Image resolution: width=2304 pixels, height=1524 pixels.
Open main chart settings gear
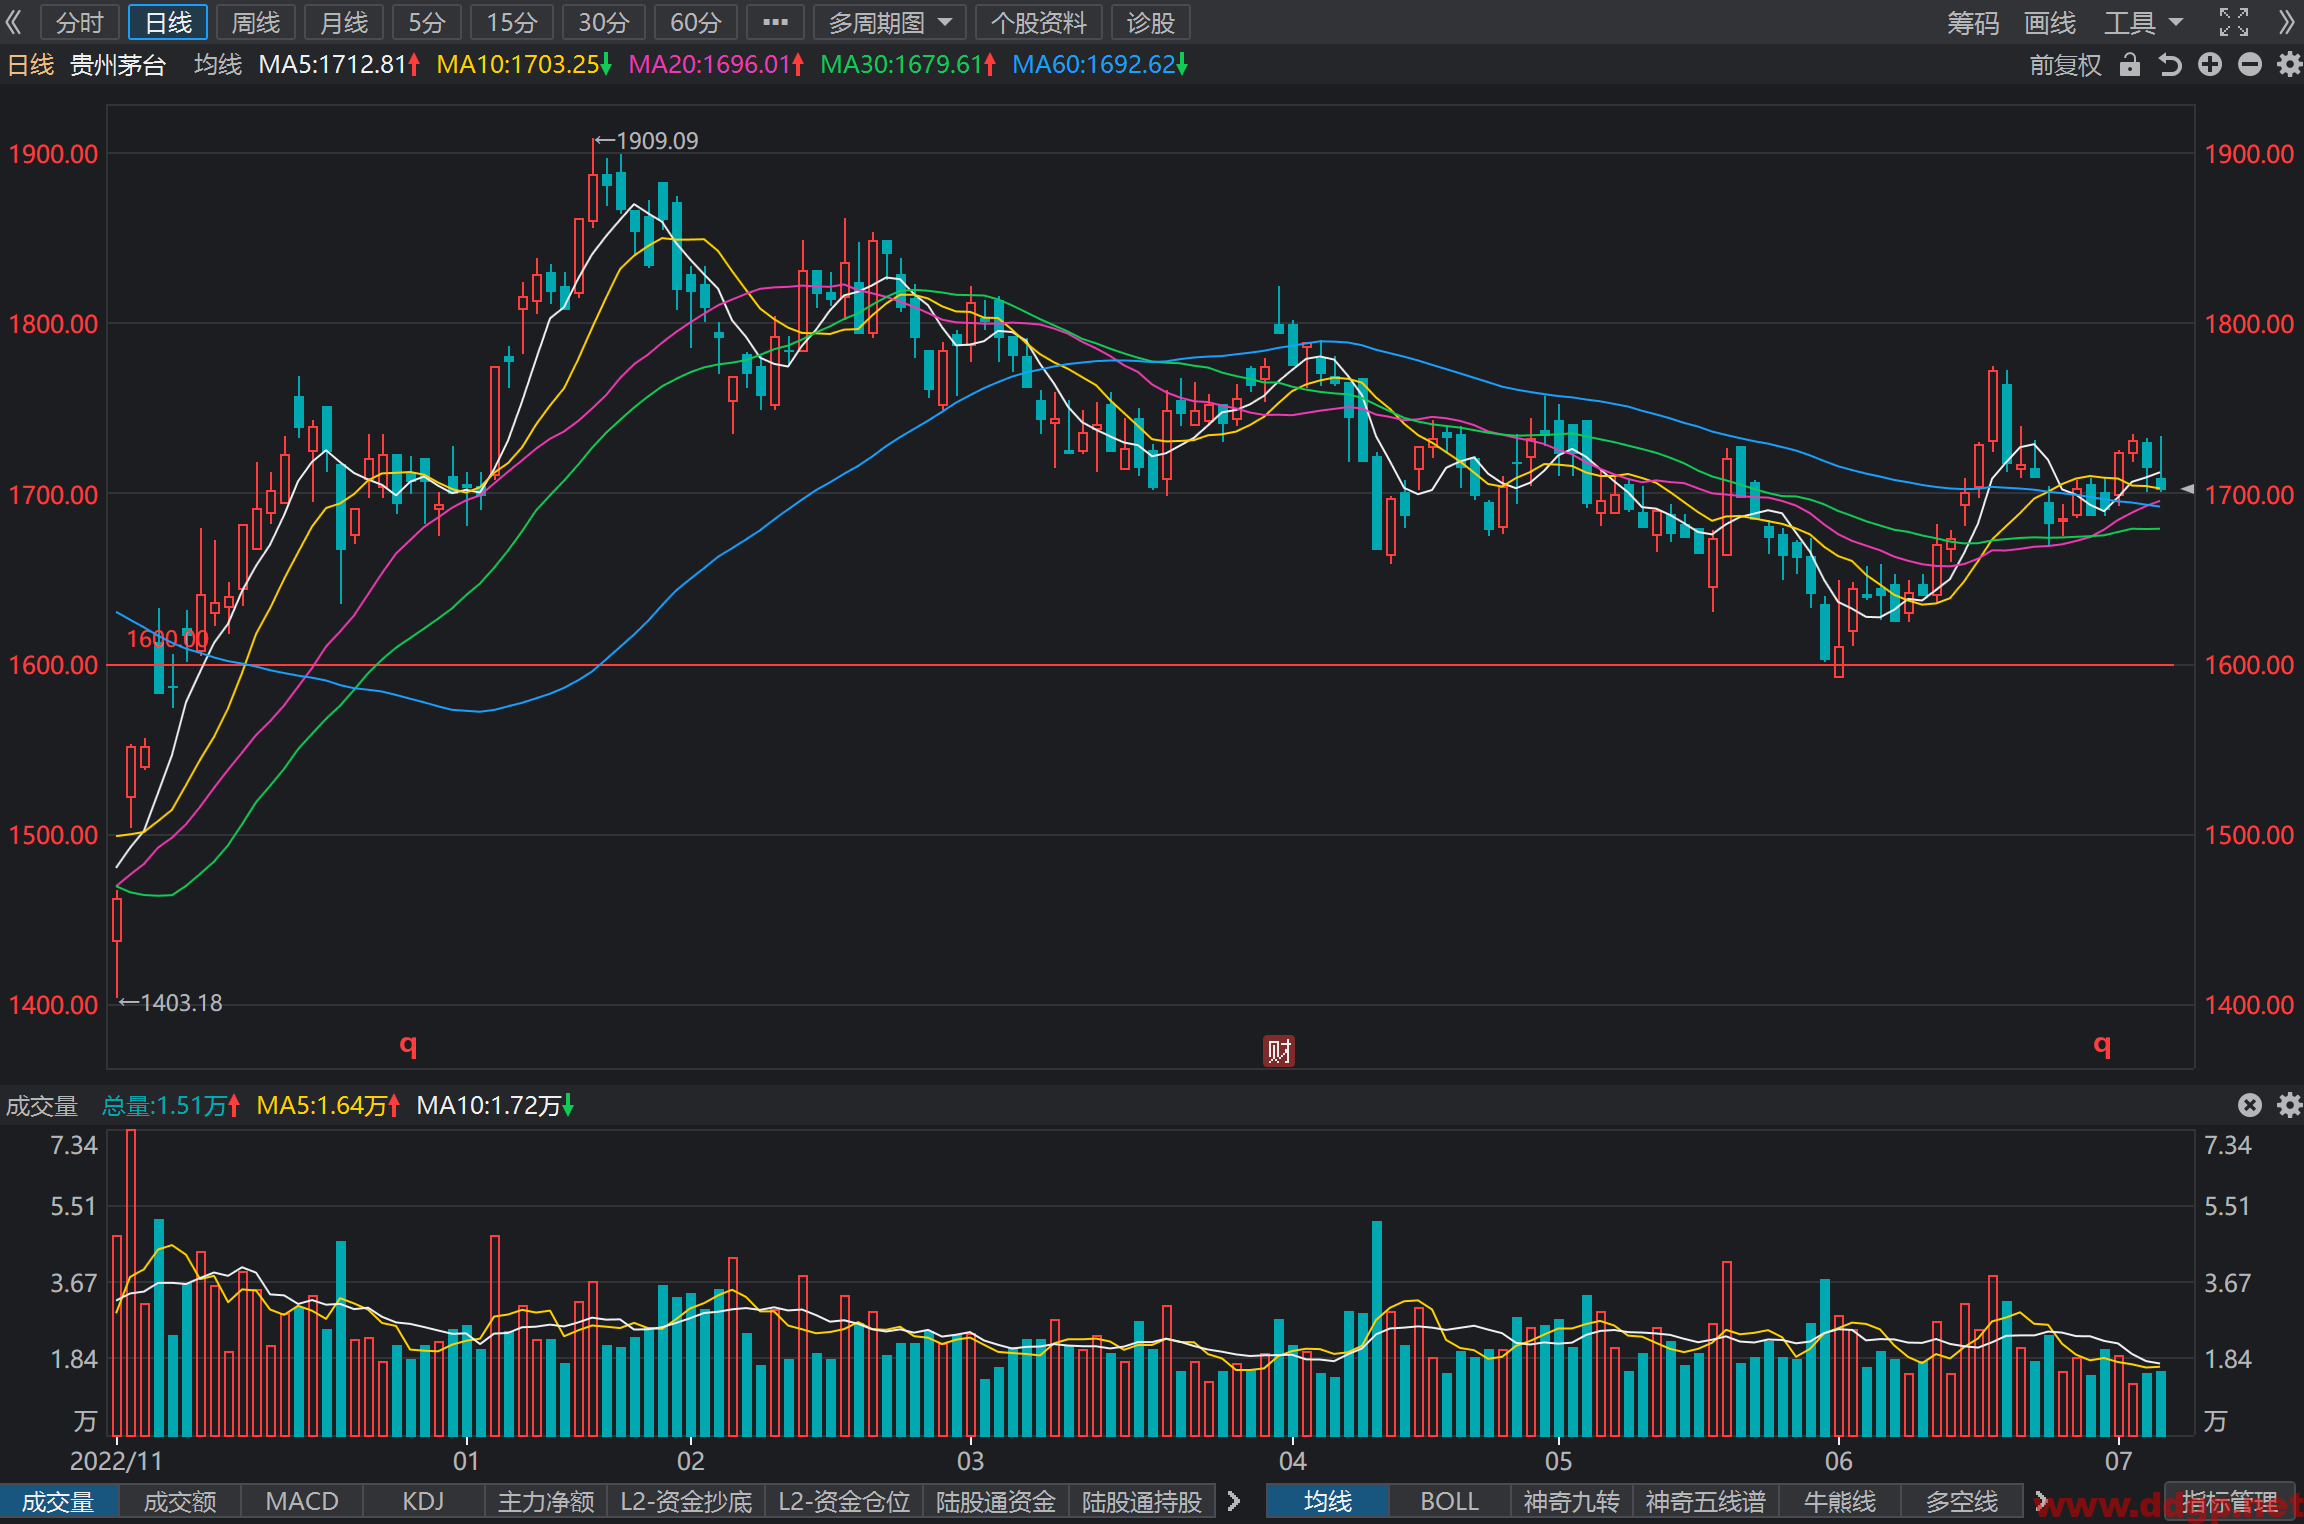(2289, 65)
